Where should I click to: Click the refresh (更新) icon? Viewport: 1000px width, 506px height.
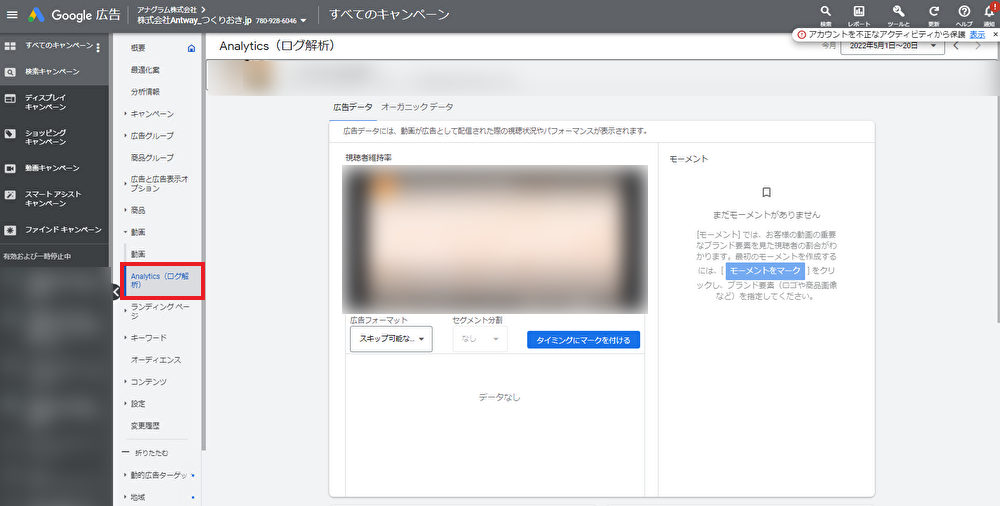933,12
